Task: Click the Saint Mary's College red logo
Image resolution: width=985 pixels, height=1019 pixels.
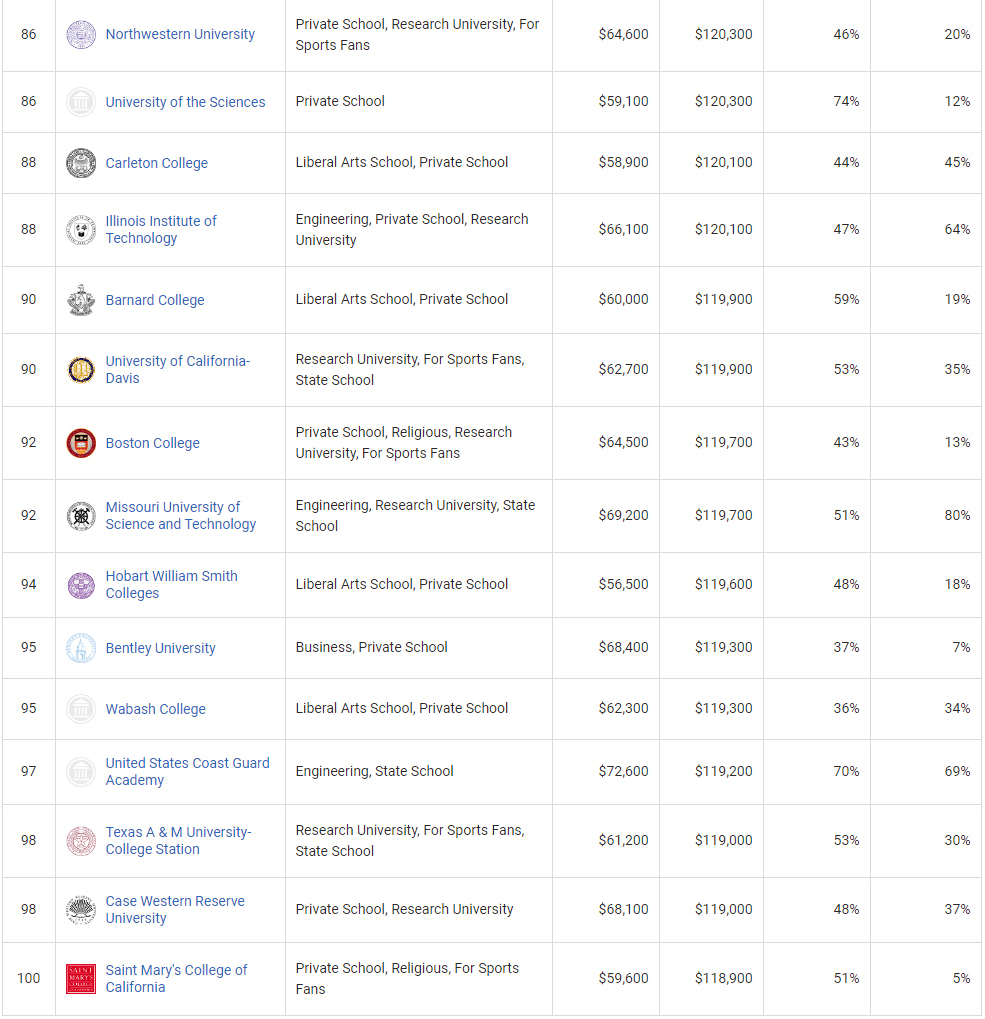Action: pos(81,979)
